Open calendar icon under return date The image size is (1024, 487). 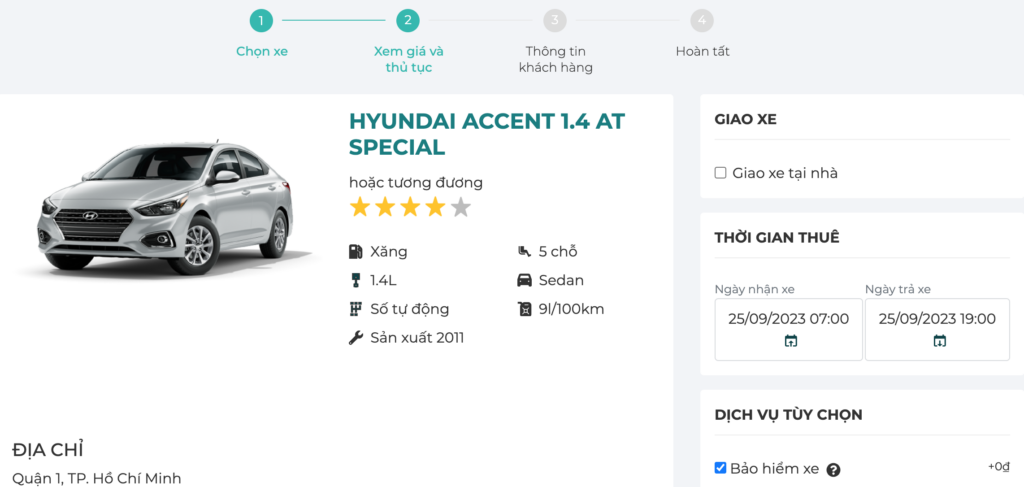pos(939,341)
